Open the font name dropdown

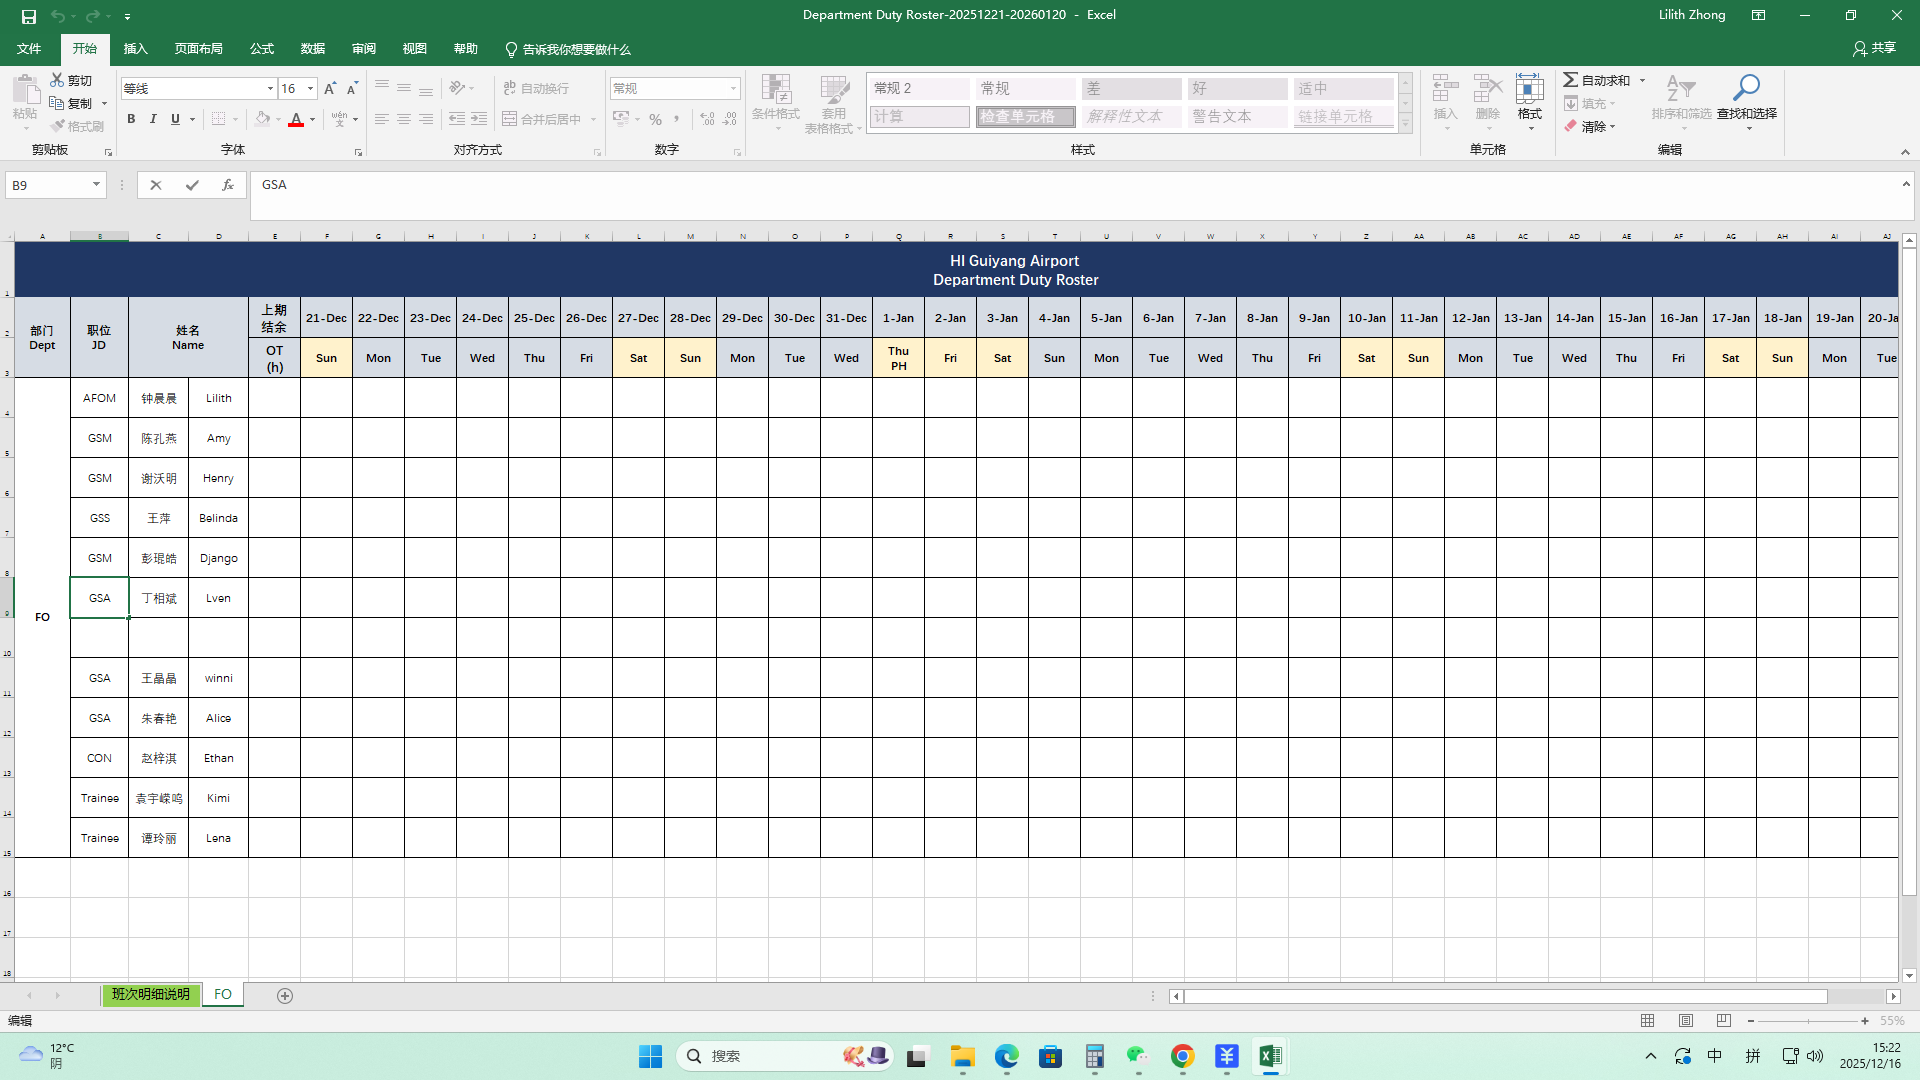coord(270,89)
